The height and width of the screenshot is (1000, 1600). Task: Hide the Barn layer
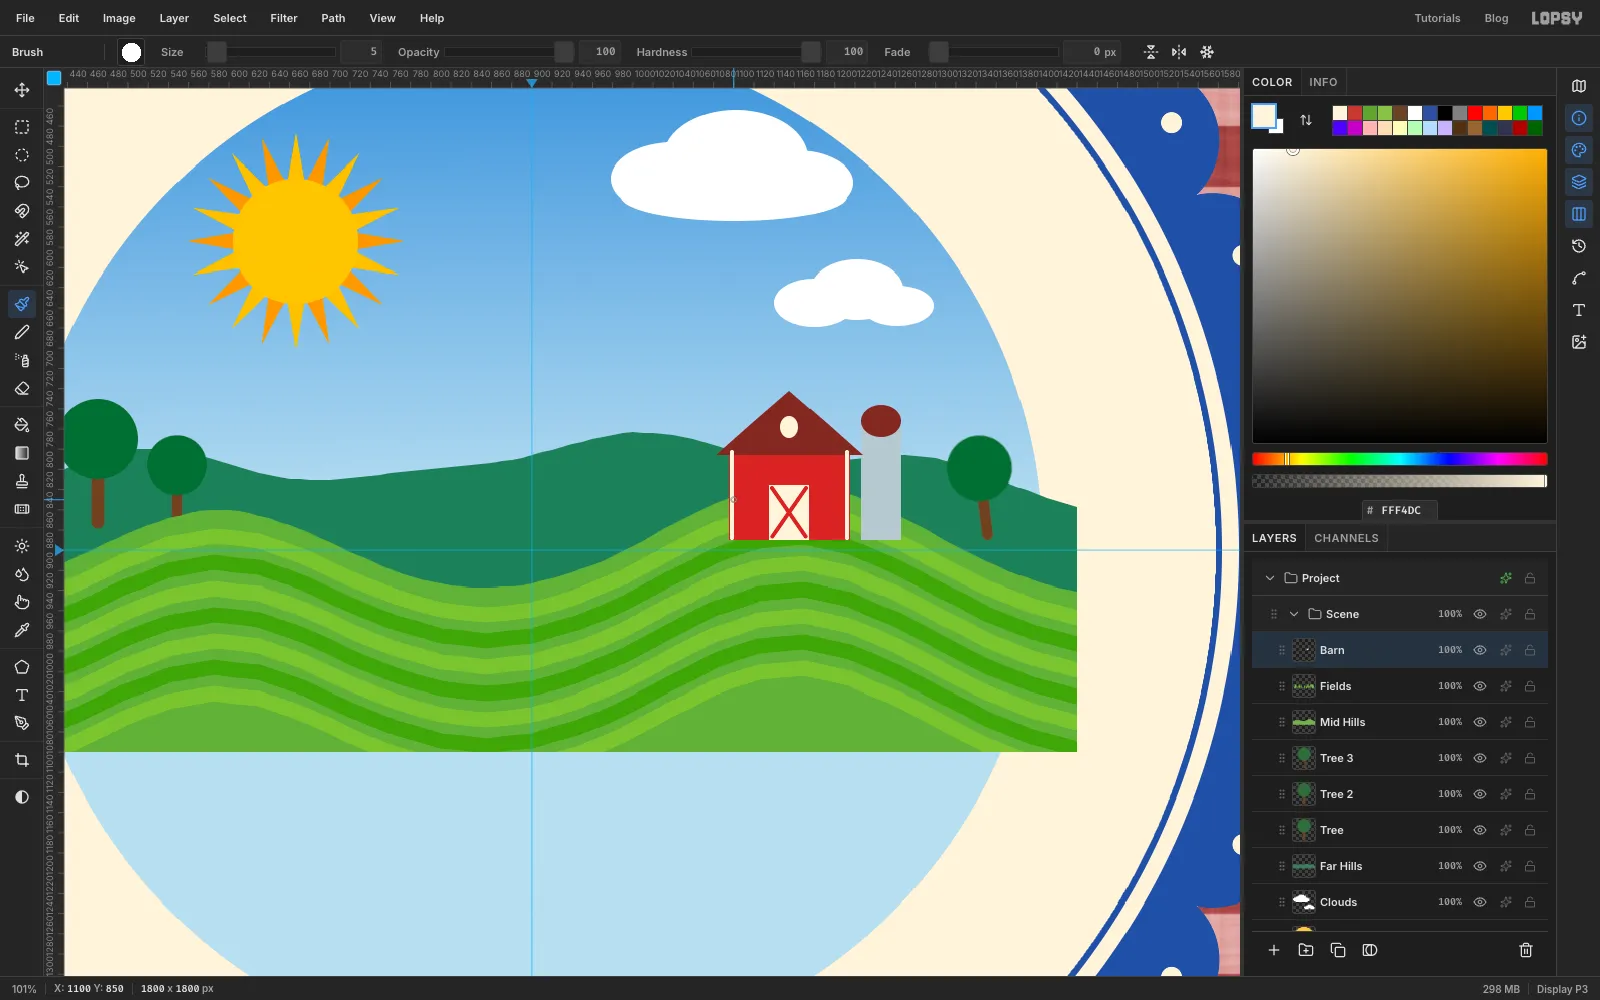1480,650
